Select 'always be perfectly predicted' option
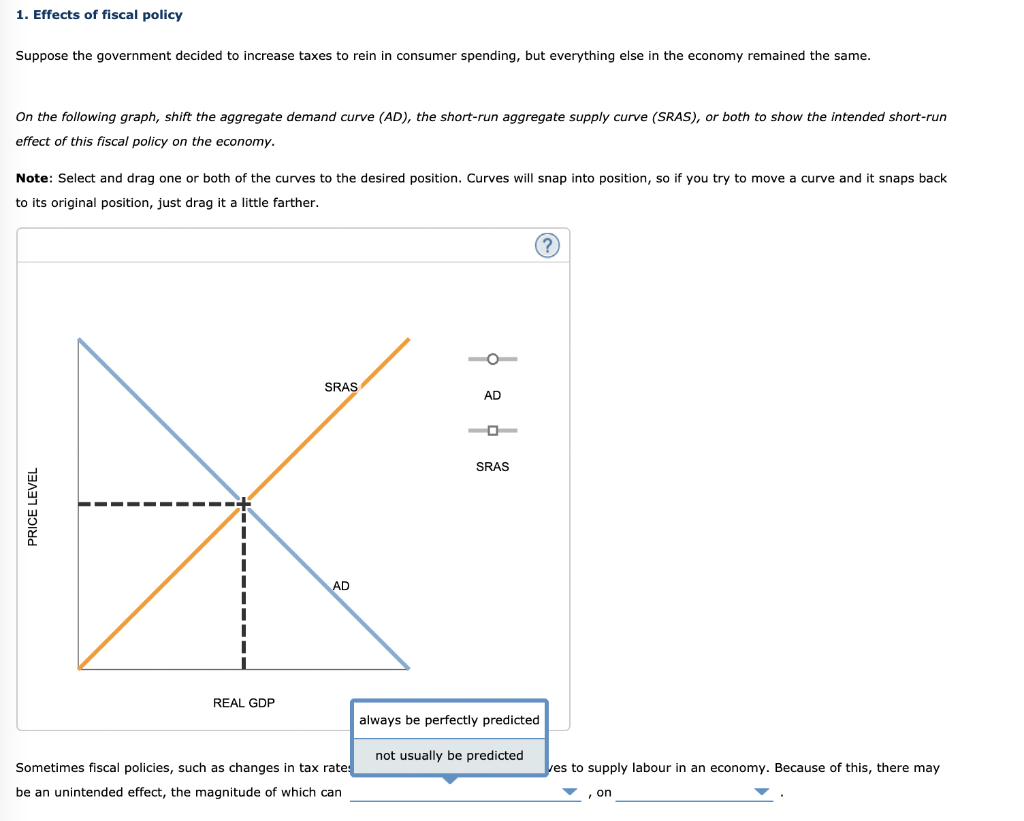1024x821 pixels. coord(449,719)
